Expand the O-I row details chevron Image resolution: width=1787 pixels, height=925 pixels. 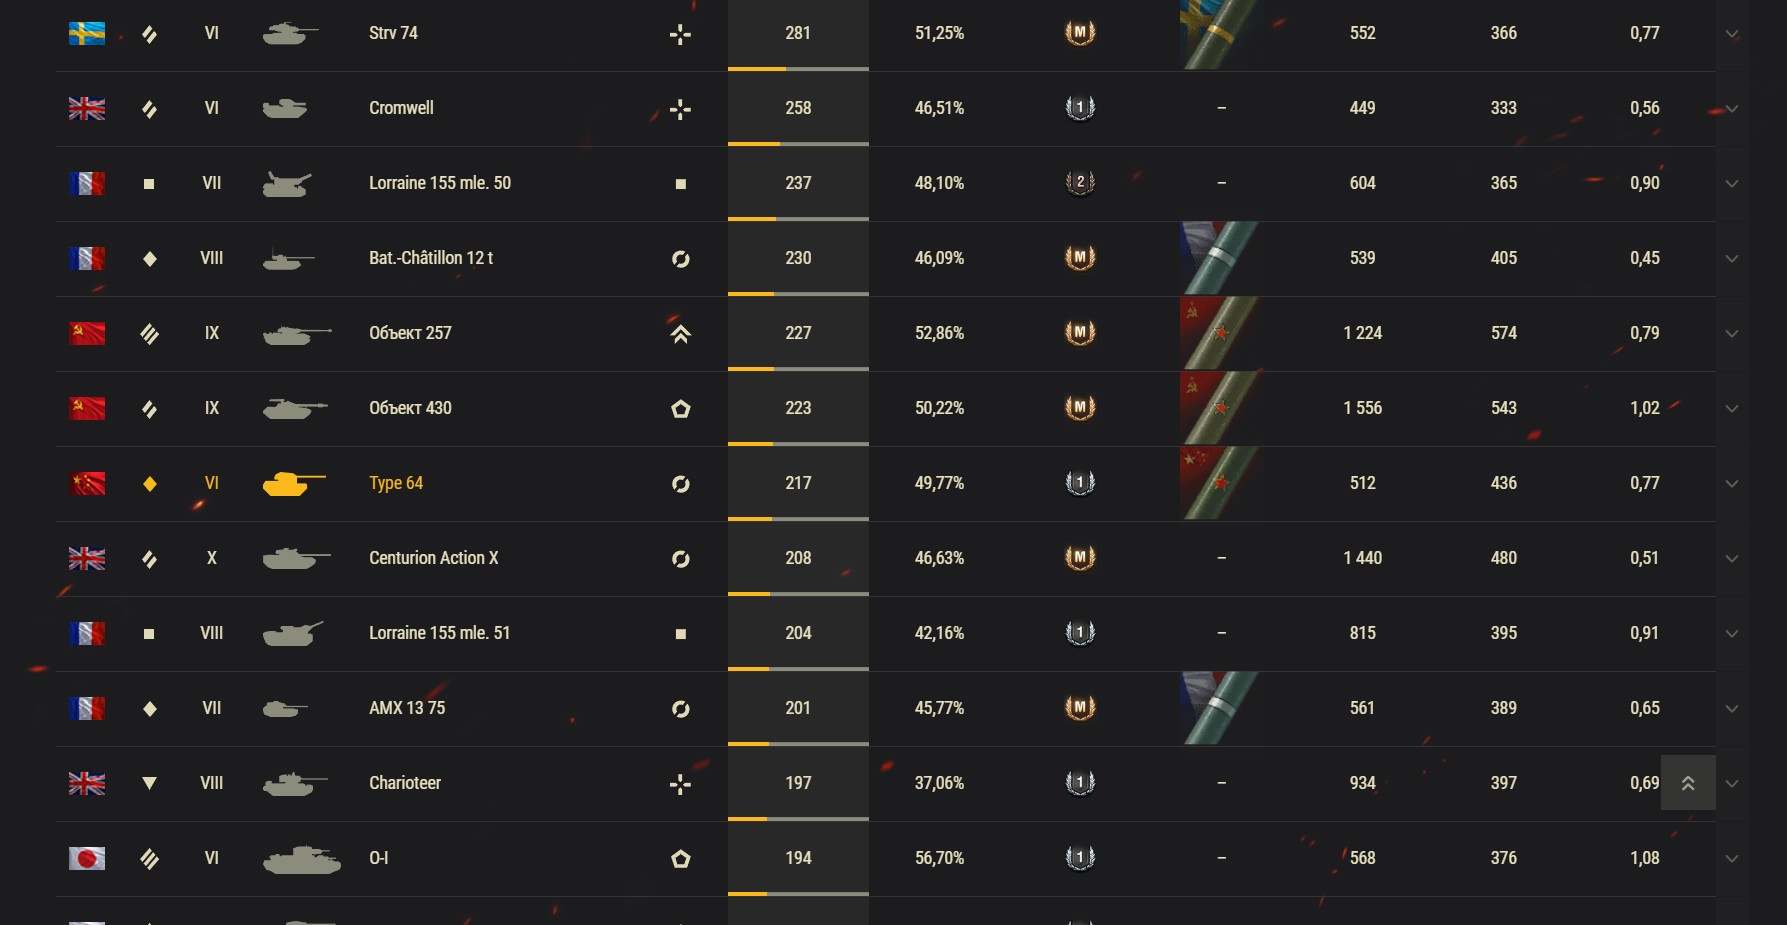point(1732,859)
